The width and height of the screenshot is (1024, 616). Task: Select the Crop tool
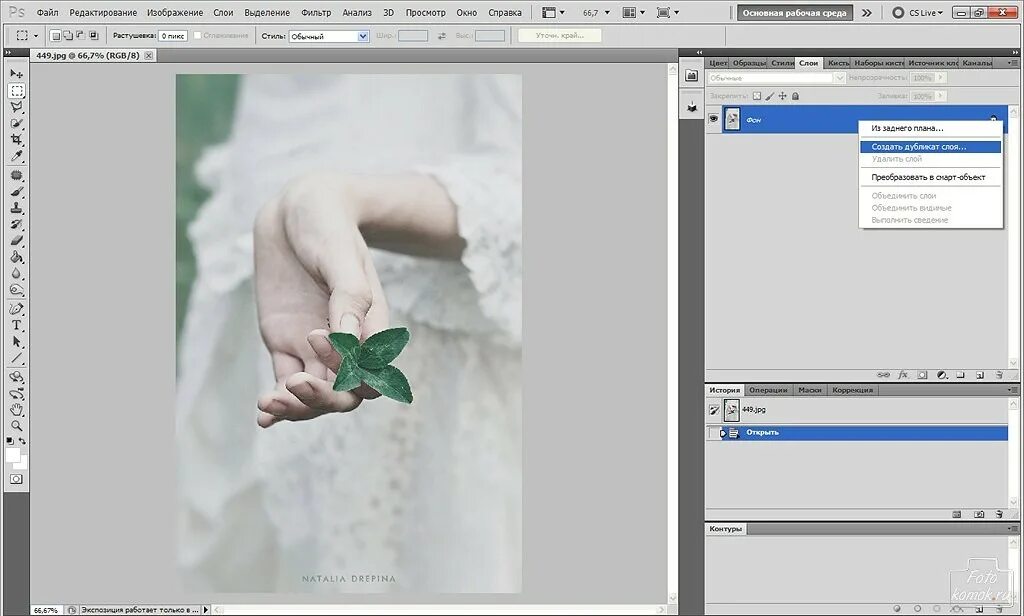(16, 139)
